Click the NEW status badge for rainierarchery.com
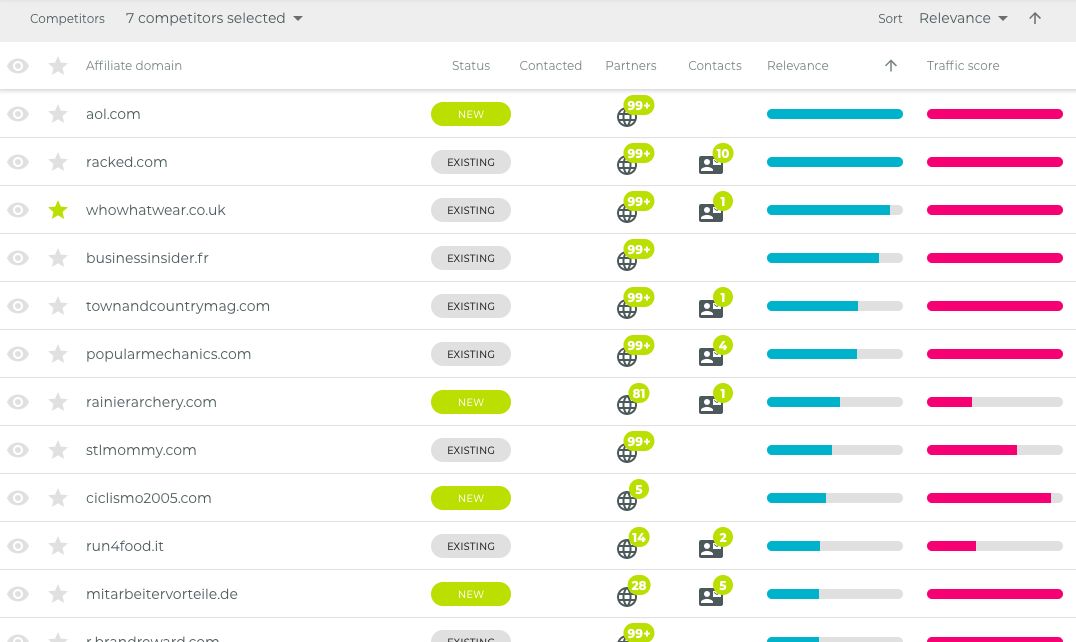 point(471,402)
